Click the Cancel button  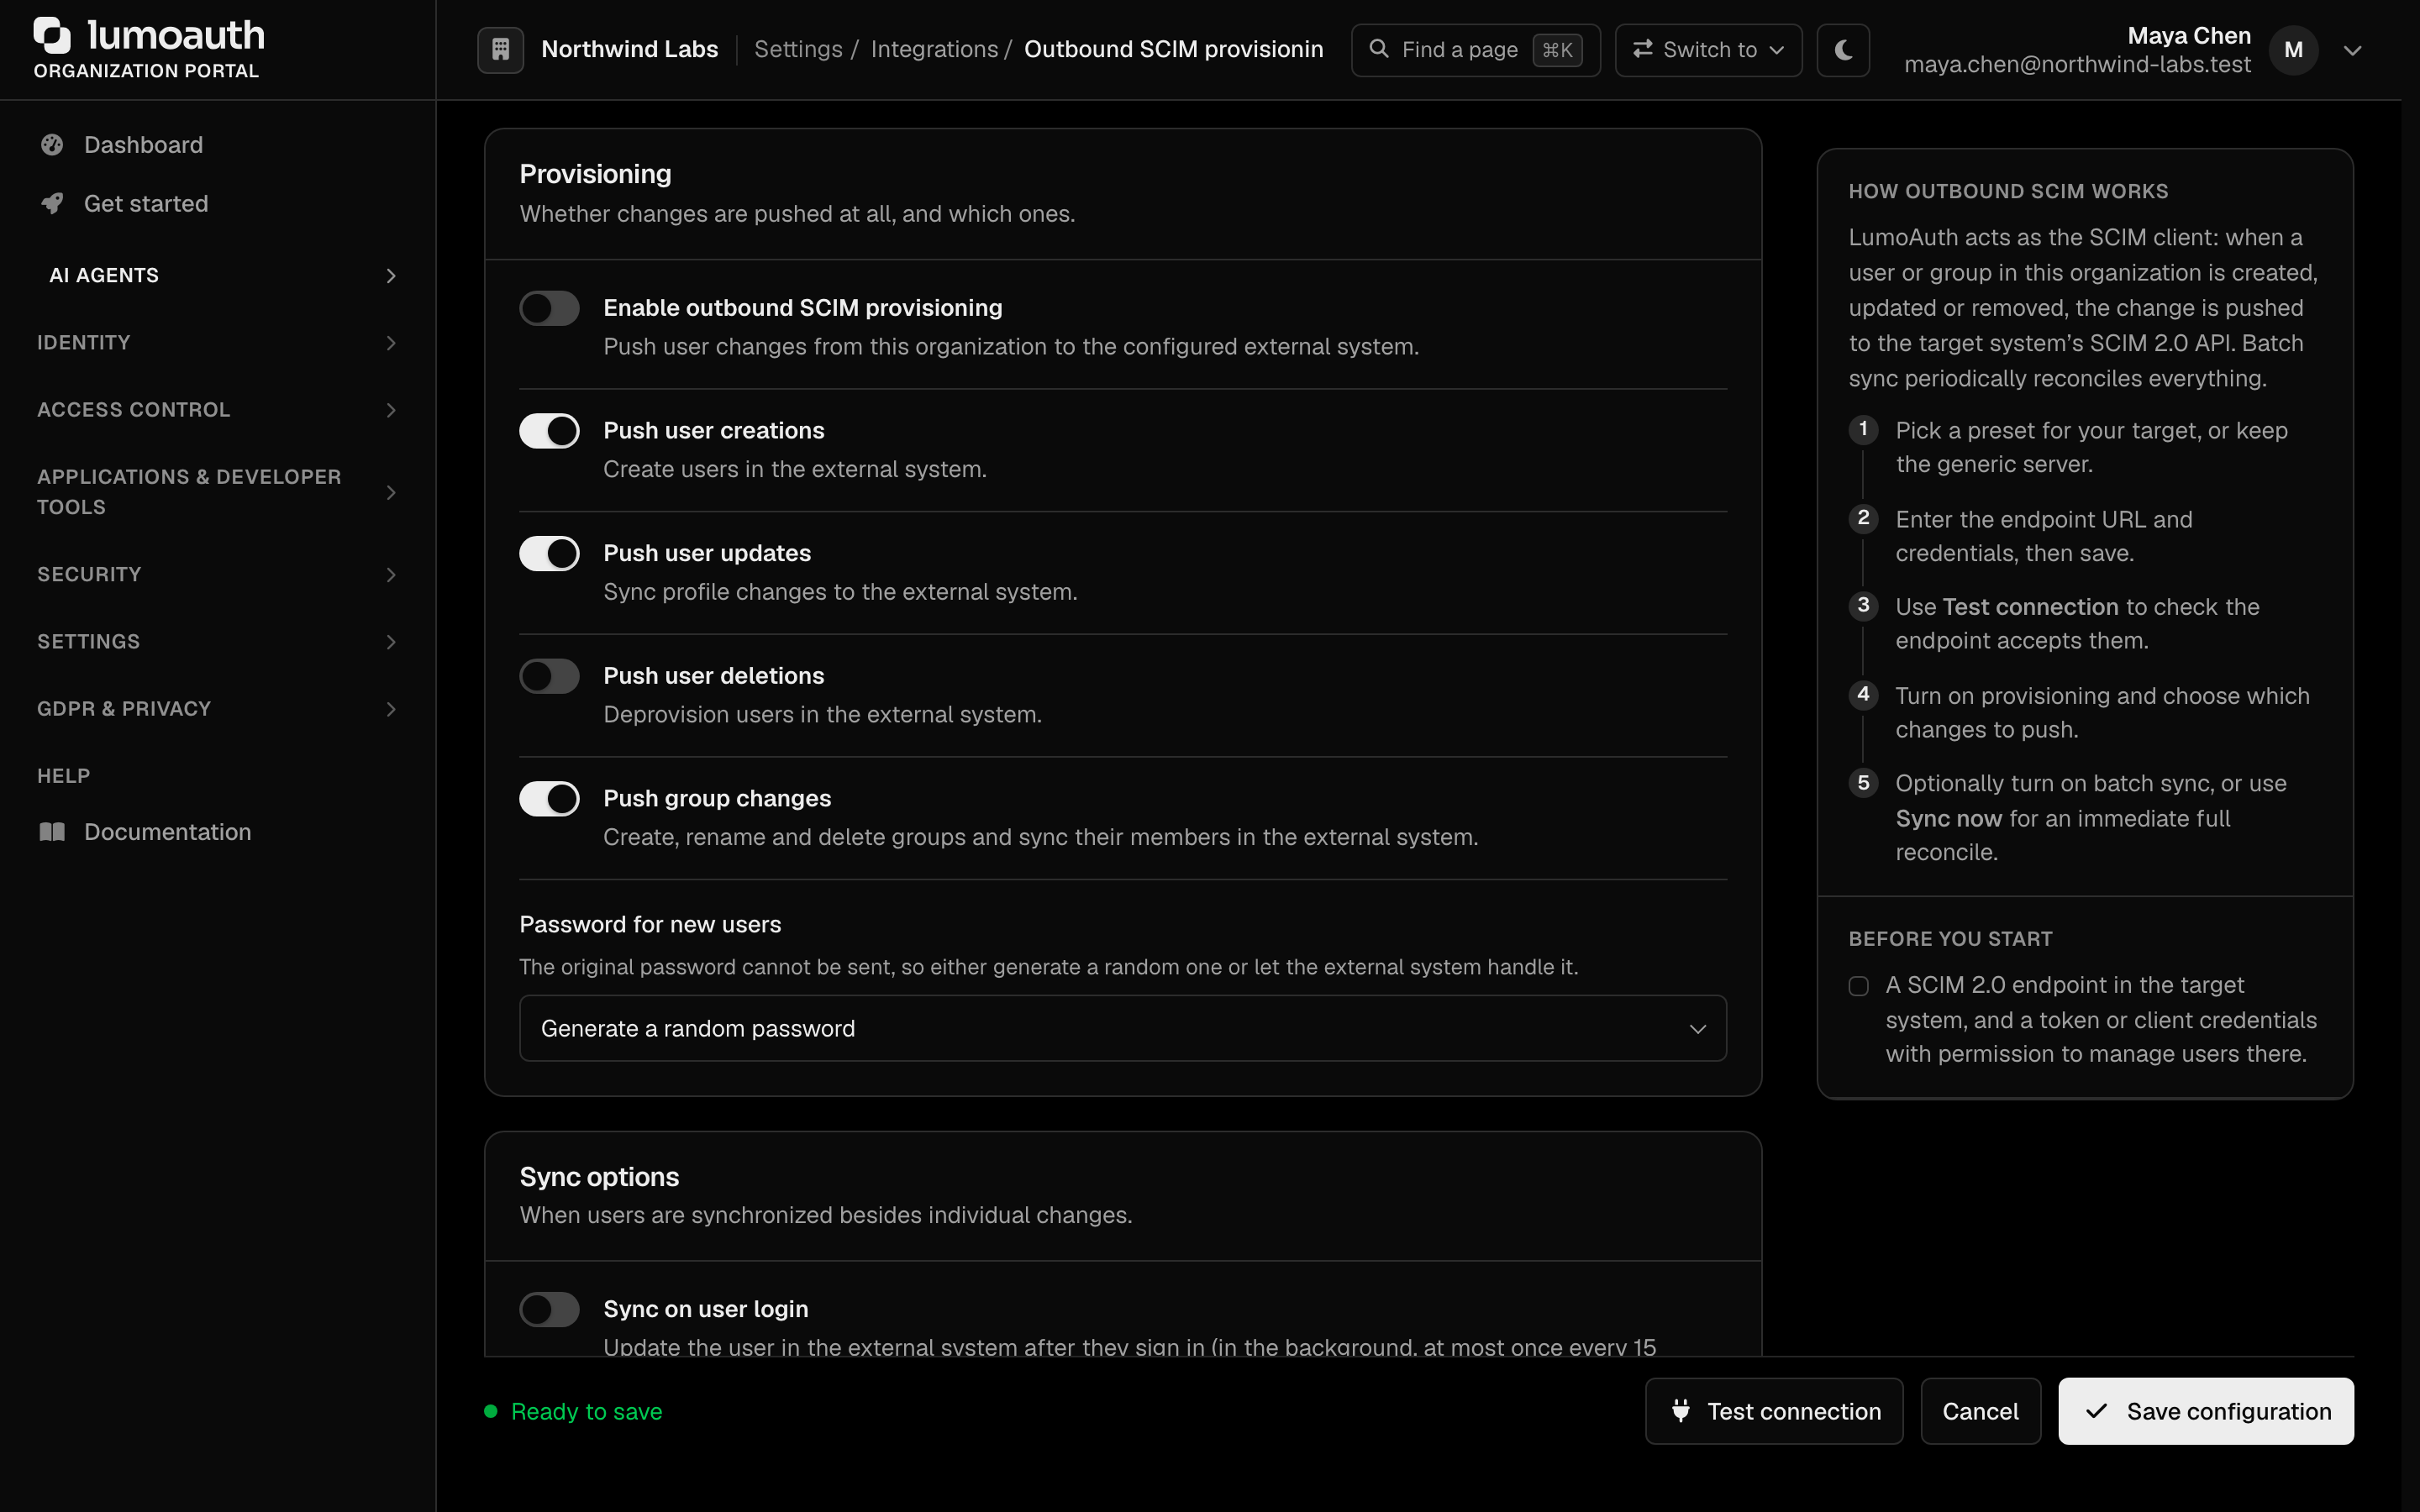coord(1980,1411)
